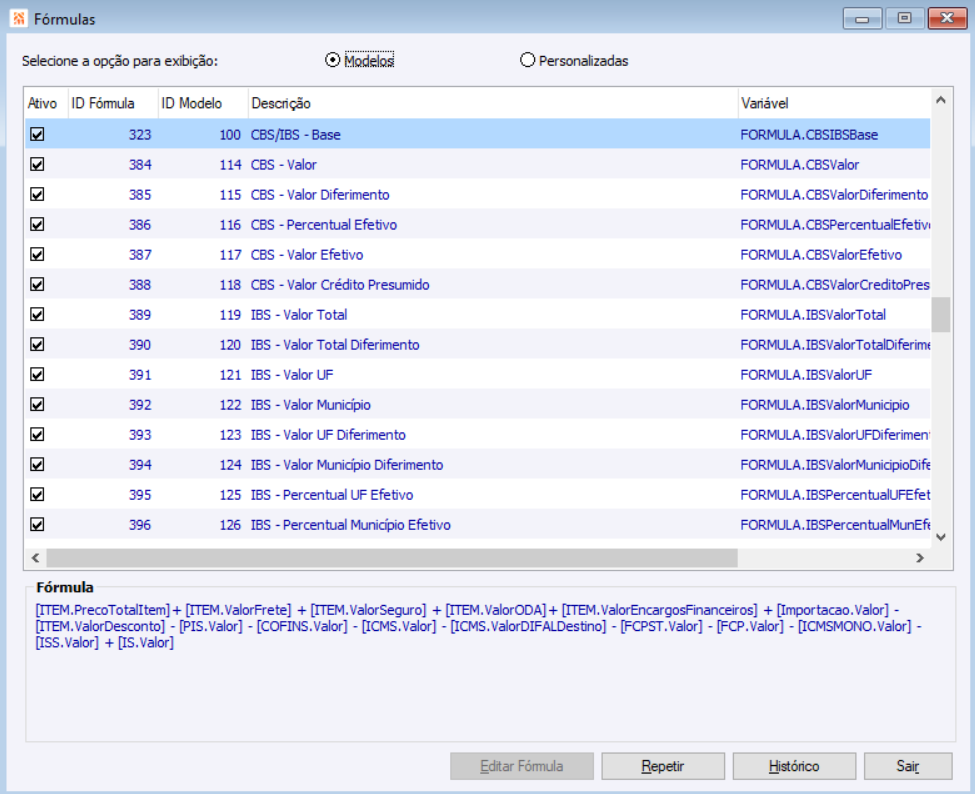Click variable FORMULA.CBSIBSBase cell
975x794 pixels.
coord(834,134)
